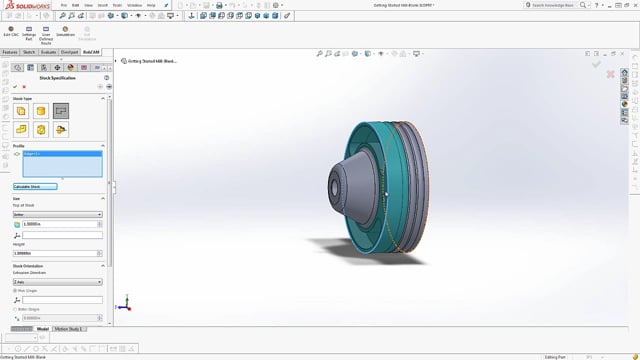Viewport: 640px width, 360px height.
Task: Toggle the eye icon beside the Profile list
Action: (x=17, y=154)
